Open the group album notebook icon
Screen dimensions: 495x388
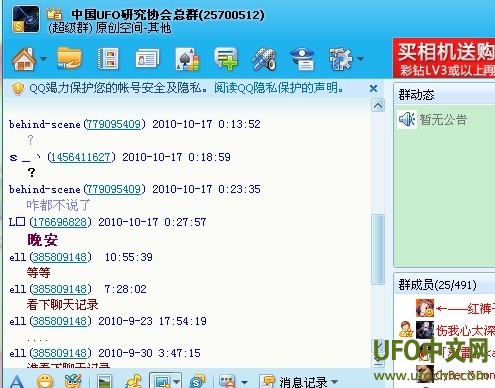point(108,59)
